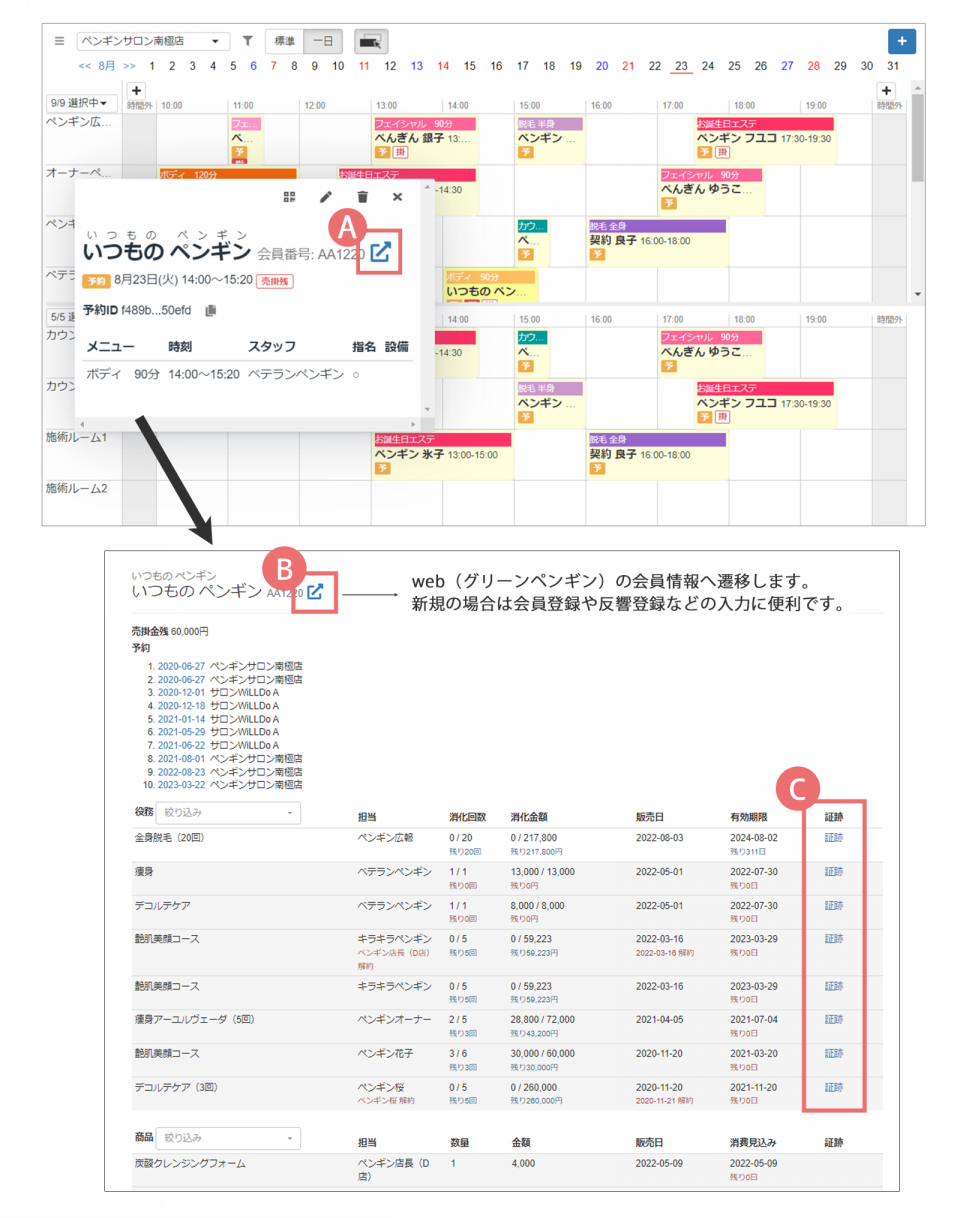Click the car icon in the top toolbar
Screen dimensions: 960x1218
(x=367, y=41)
